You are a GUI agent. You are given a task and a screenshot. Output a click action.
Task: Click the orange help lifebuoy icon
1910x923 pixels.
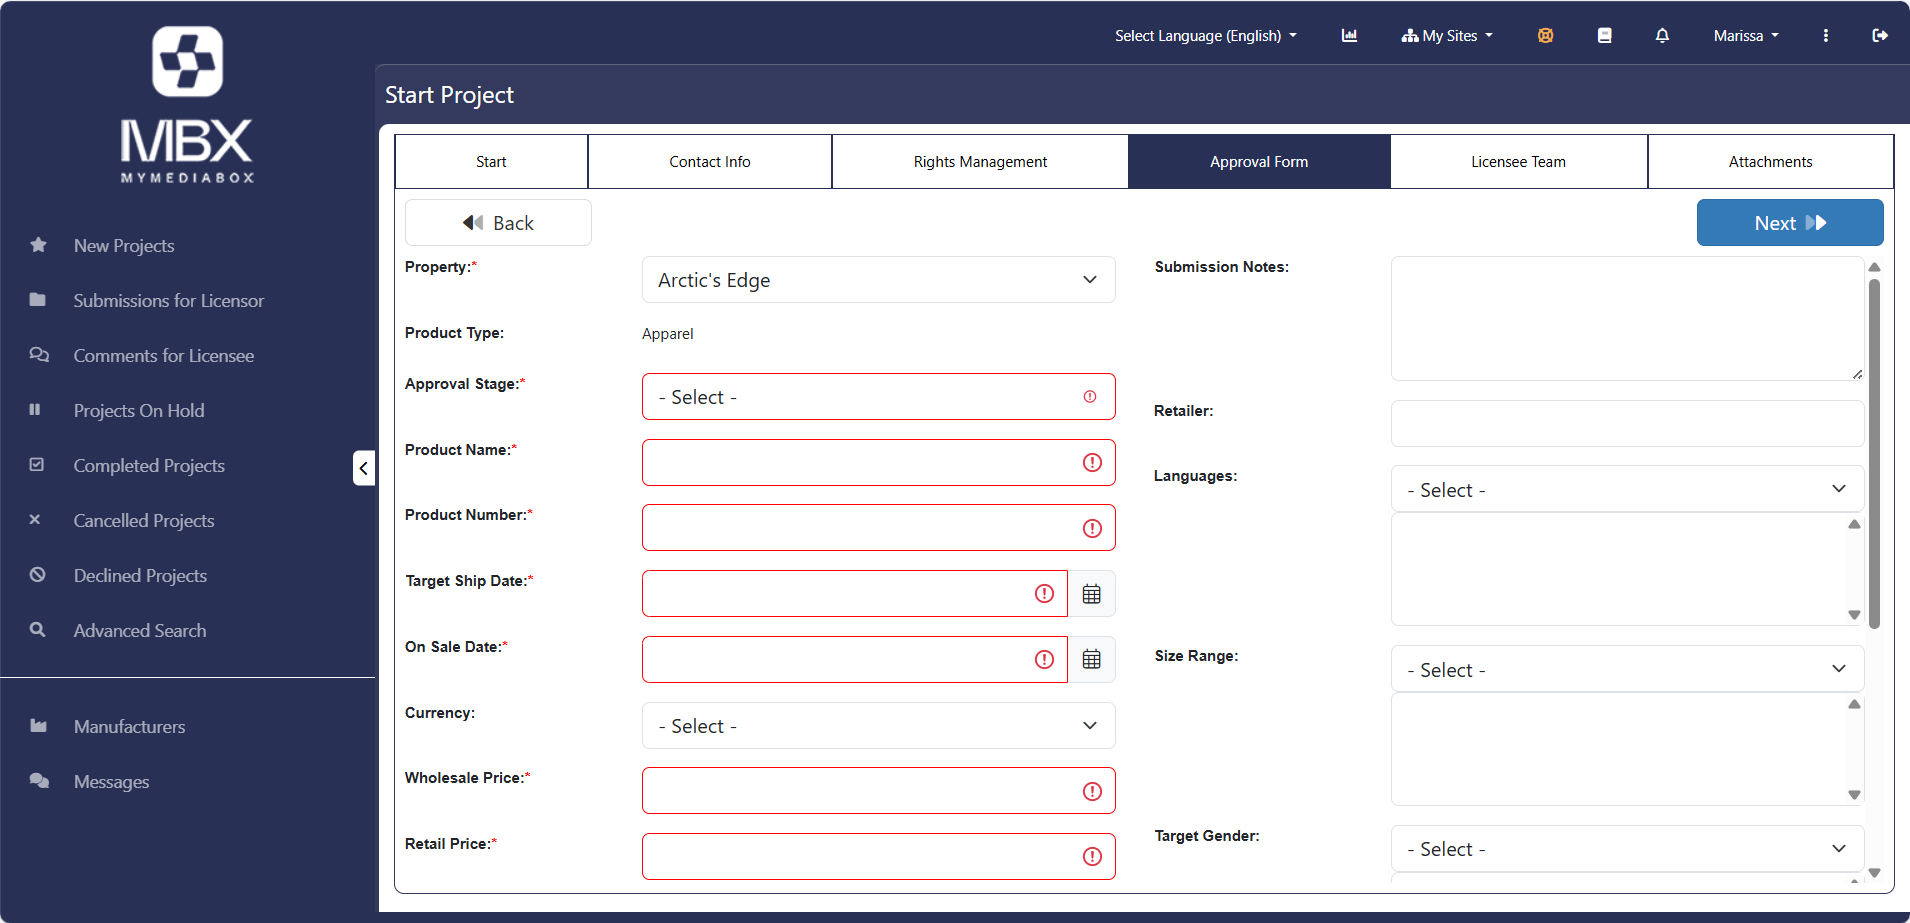[1545, 35]
